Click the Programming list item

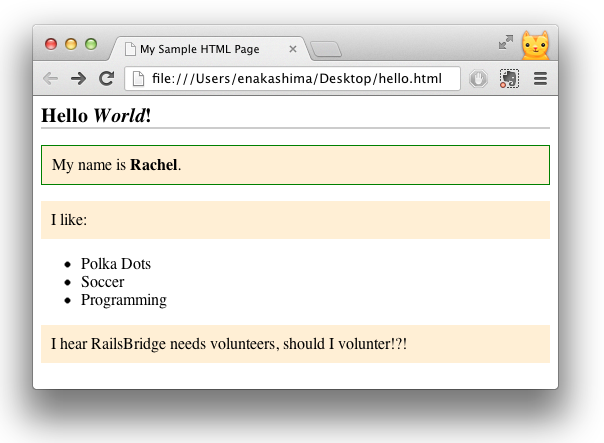[124, 300]
